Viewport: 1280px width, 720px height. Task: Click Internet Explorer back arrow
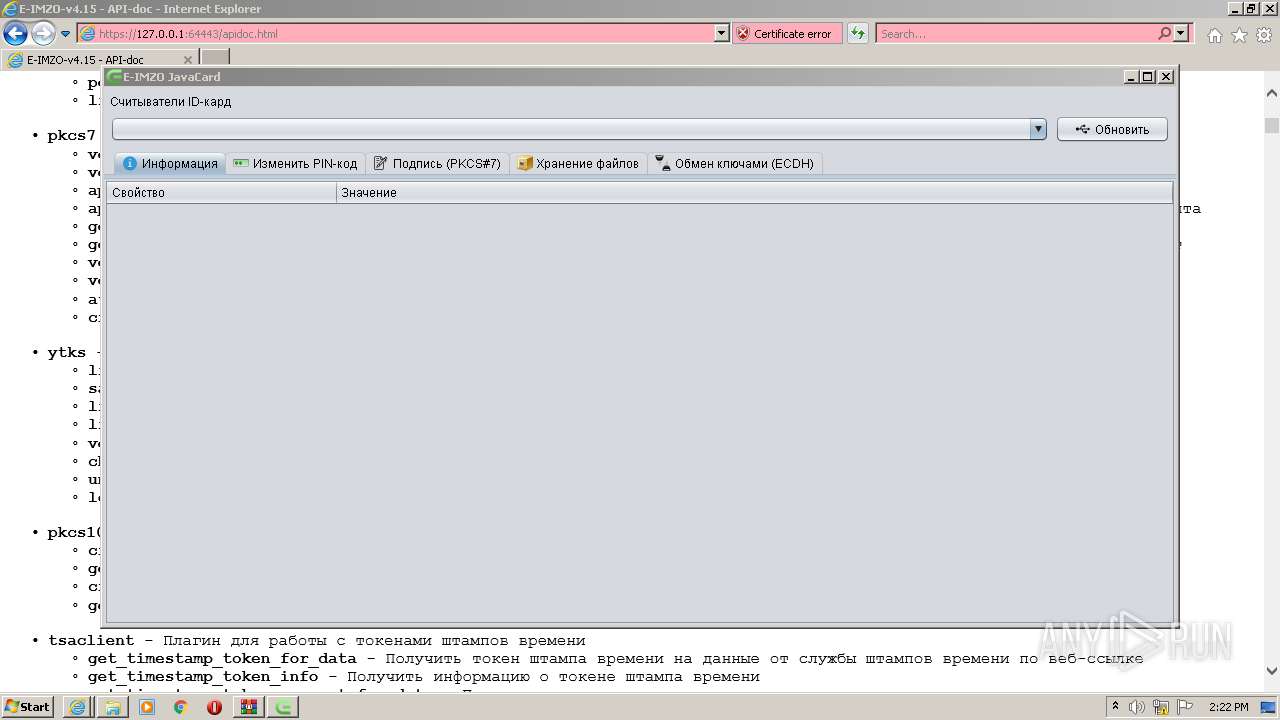point(15,34)
